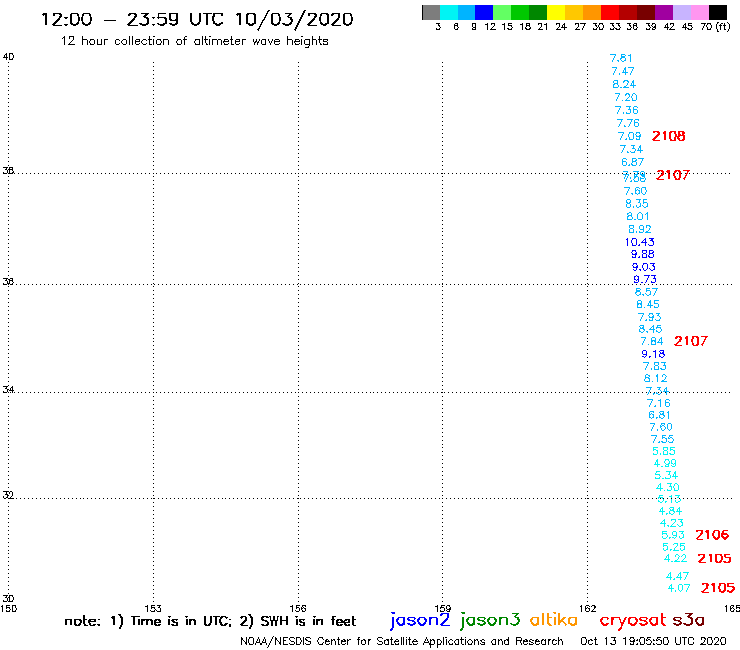This screenshot has width=740, height=650.
Task: Click the wave height value 8.35
Action: pos(637,204)
